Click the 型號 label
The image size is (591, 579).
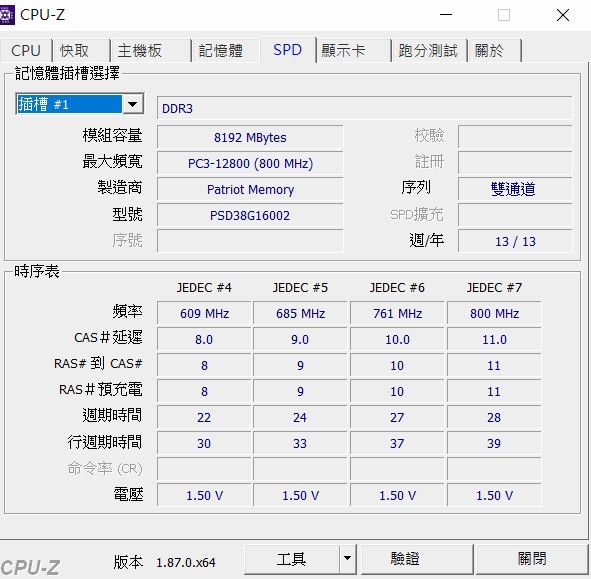coord(127,214)
